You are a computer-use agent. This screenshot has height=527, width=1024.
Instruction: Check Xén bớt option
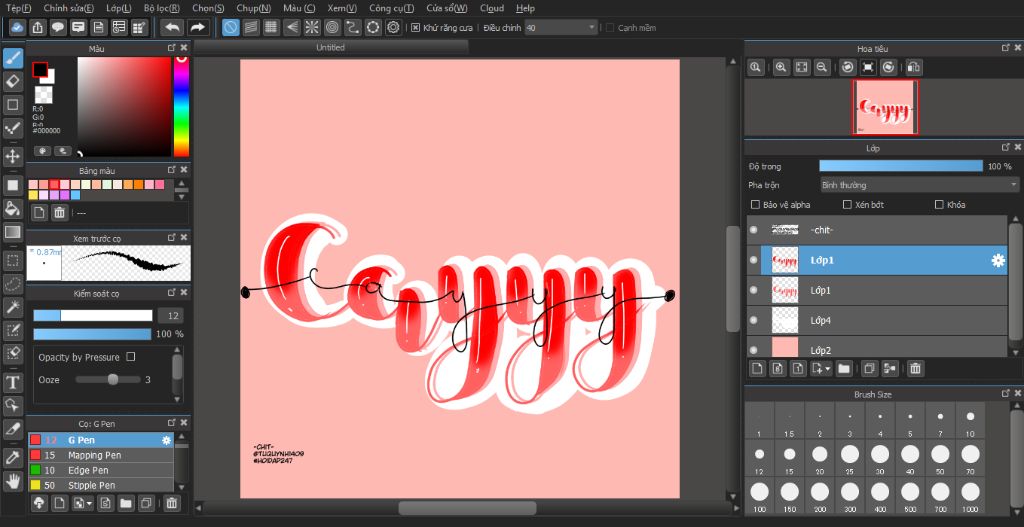pyautogui.click(x=847, y=204)
